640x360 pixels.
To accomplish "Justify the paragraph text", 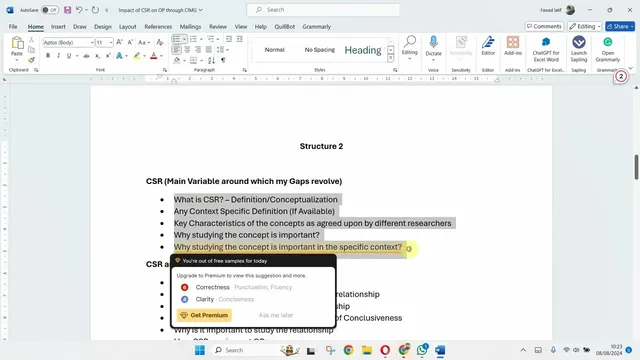I will tap(209, 50).
